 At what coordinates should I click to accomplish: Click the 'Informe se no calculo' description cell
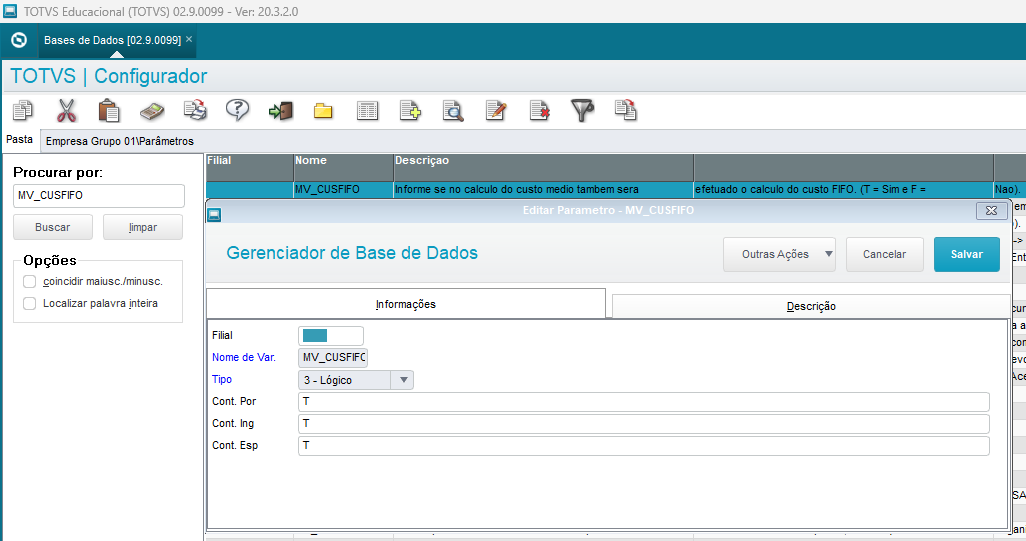[543, 190]
